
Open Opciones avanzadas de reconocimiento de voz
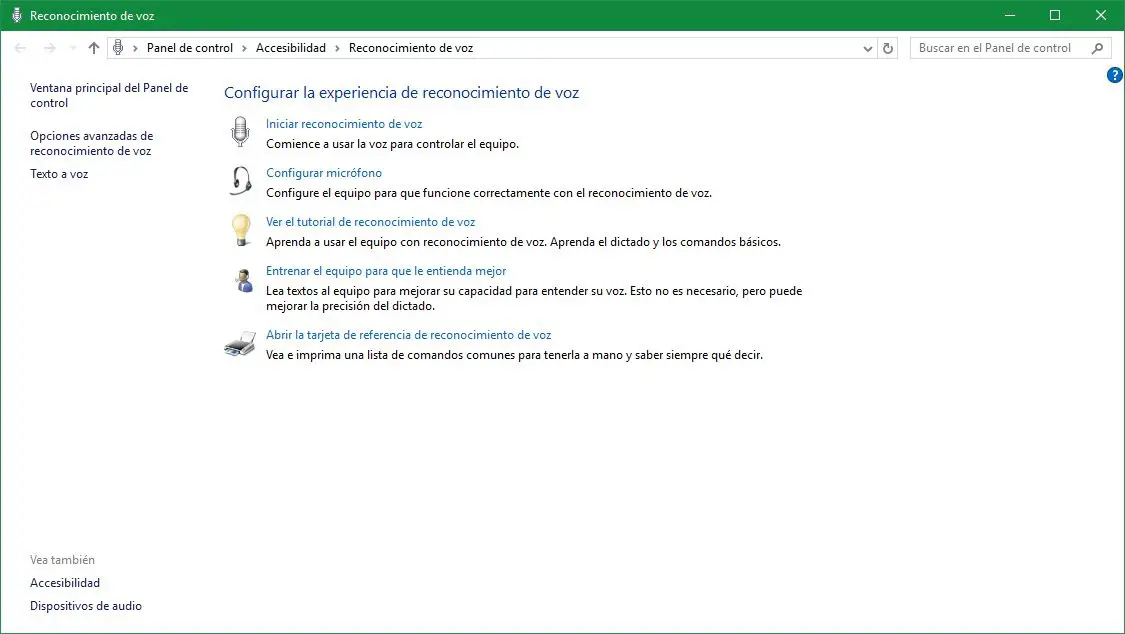pos(92,143)
